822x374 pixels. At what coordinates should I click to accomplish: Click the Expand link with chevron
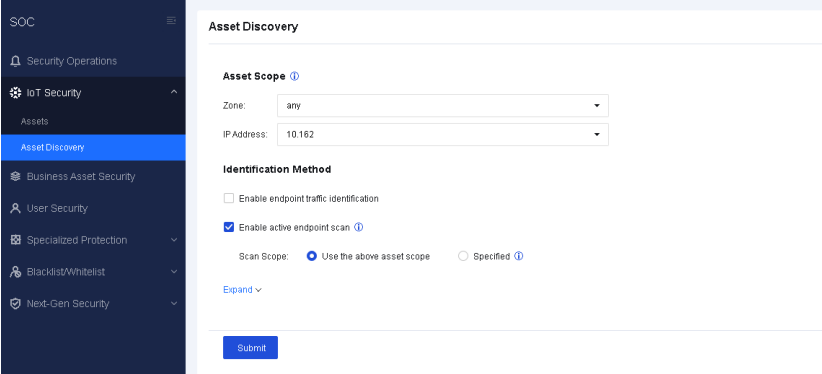point(242,290)
